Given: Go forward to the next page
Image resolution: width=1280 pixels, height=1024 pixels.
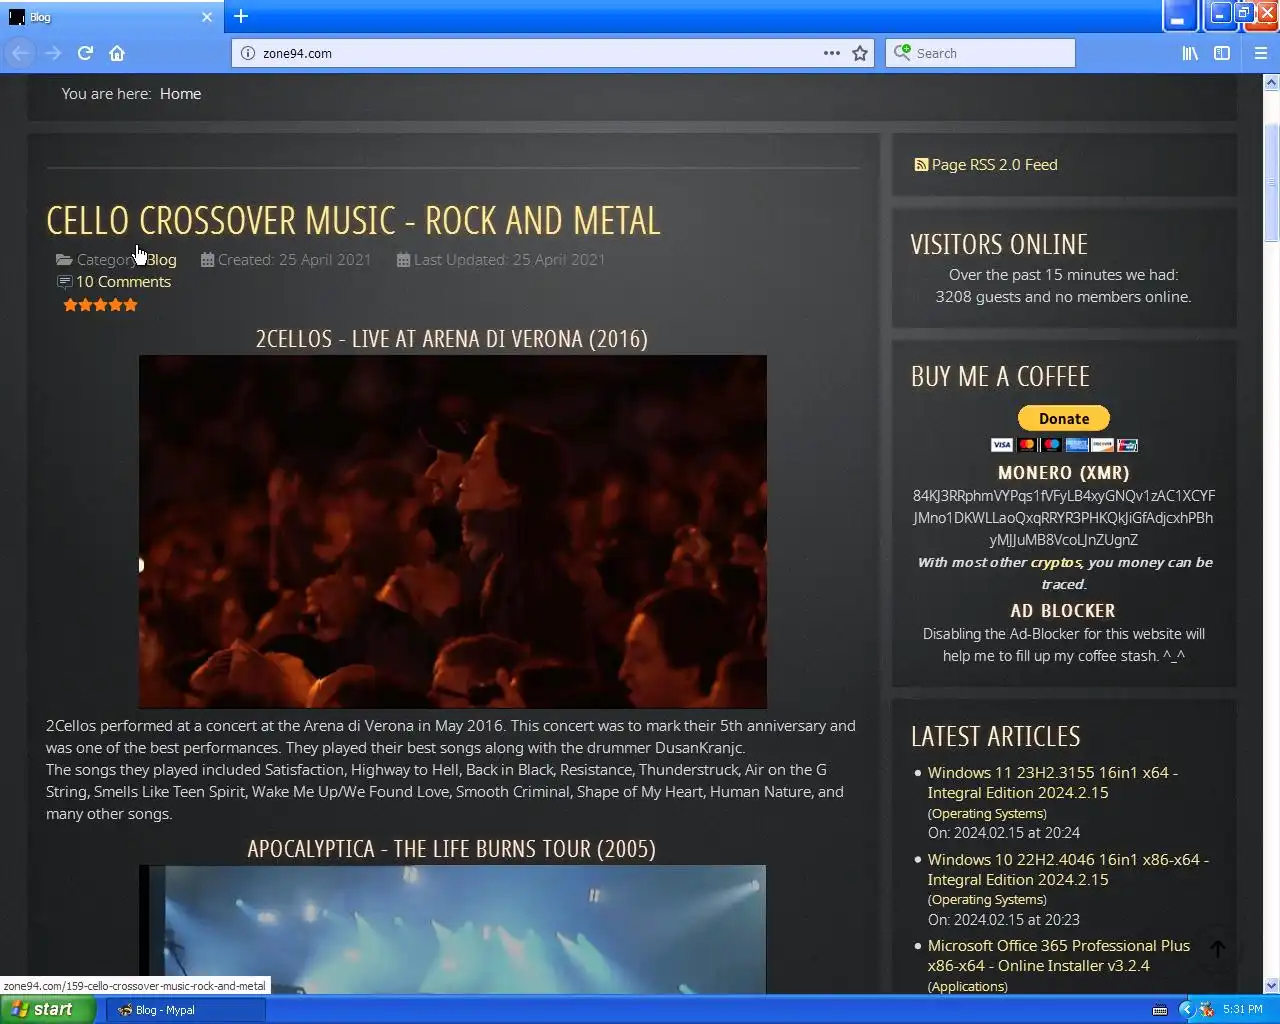Looking at the screenshot, I should tap(53, 53).
